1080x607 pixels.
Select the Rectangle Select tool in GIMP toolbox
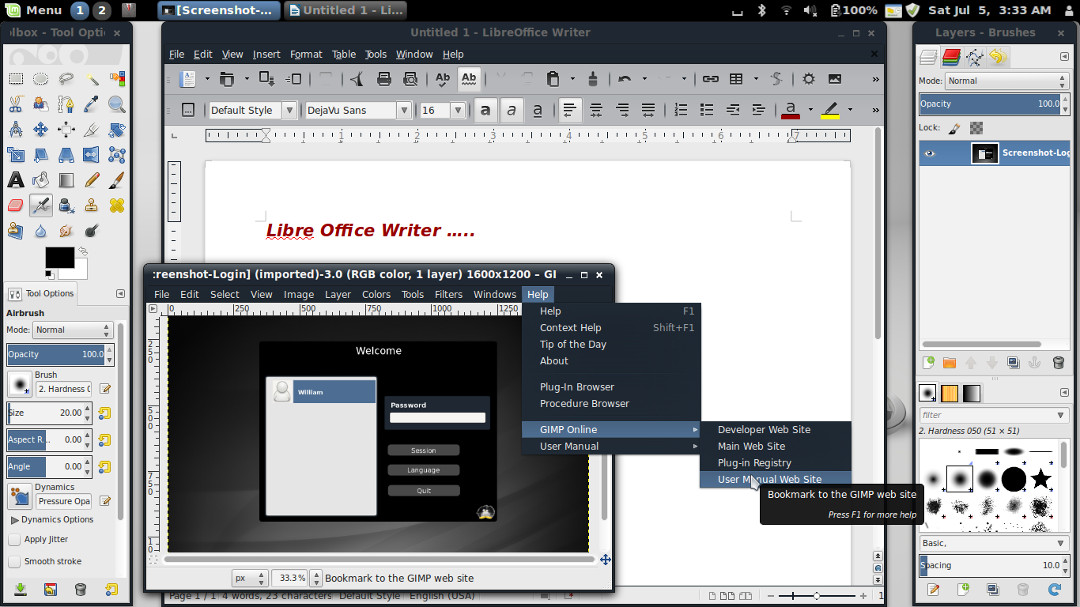tap(16, 79)
